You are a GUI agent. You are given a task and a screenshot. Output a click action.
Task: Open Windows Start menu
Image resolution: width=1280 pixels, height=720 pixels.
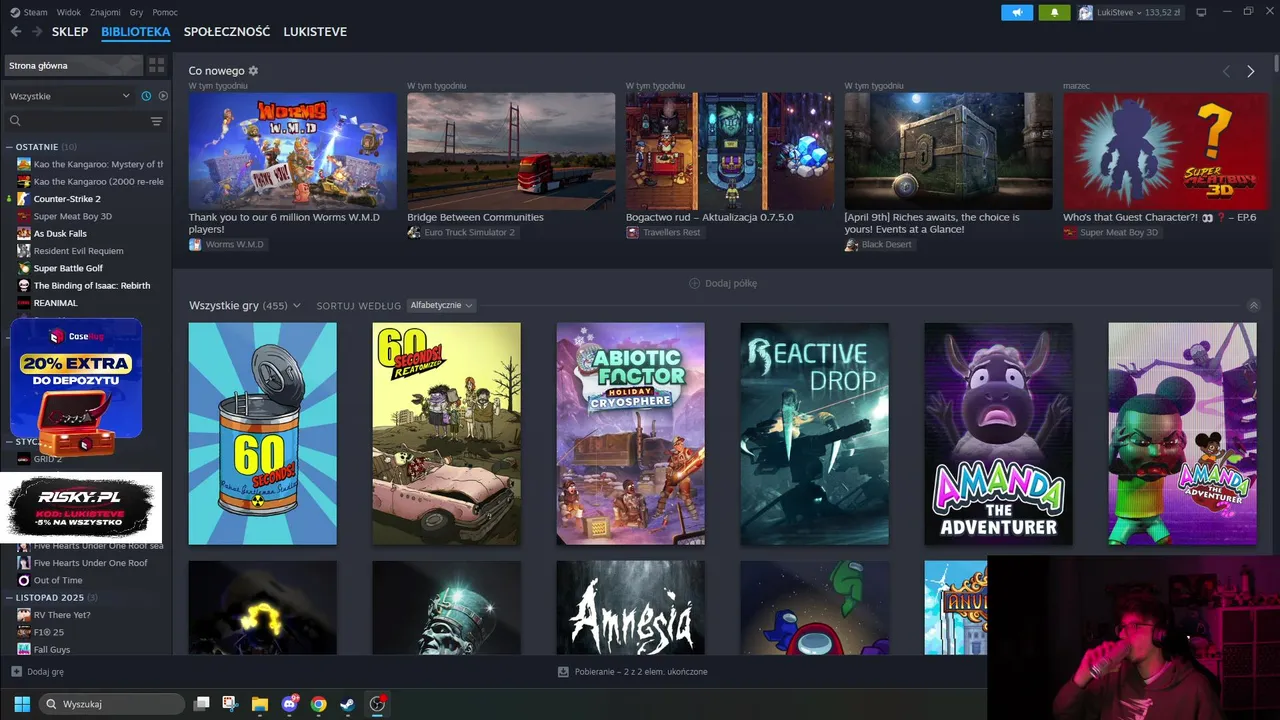point(22,704)
